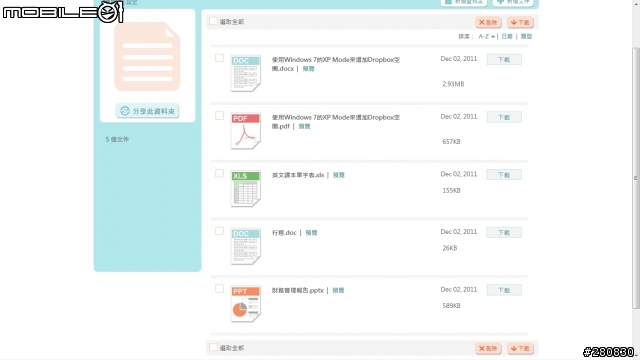This screenshot has width=640, height=360.
Task: Preview the .pptx file via its link
Action: 338,291
